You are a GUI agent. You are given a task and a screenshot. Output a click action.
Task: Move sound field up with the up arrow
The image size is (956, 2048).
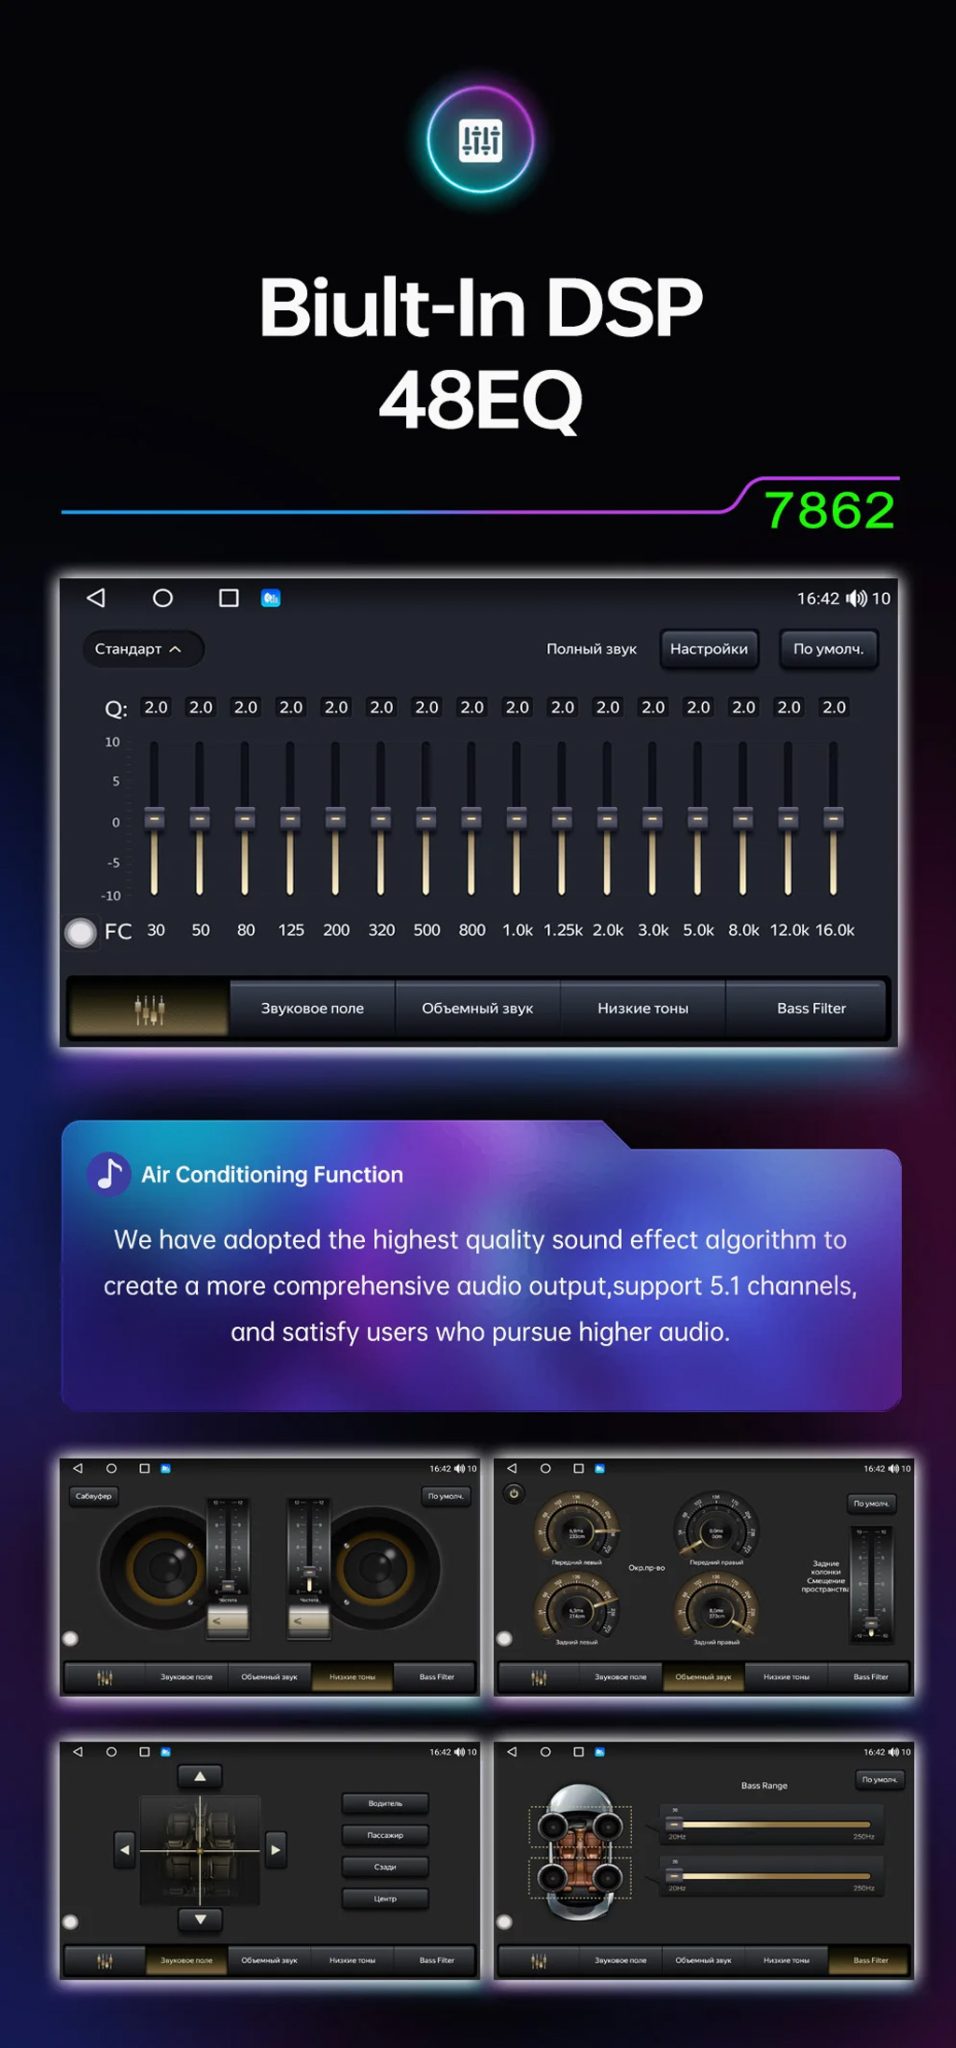pos(200,1776)
